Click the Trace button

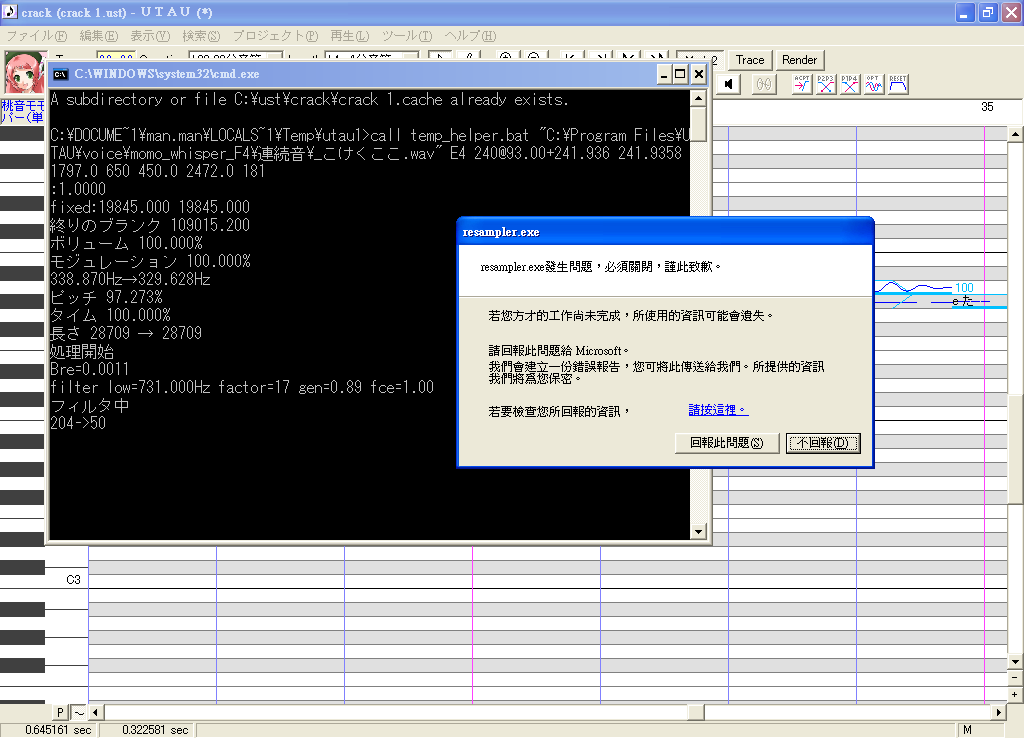point(750,60)
